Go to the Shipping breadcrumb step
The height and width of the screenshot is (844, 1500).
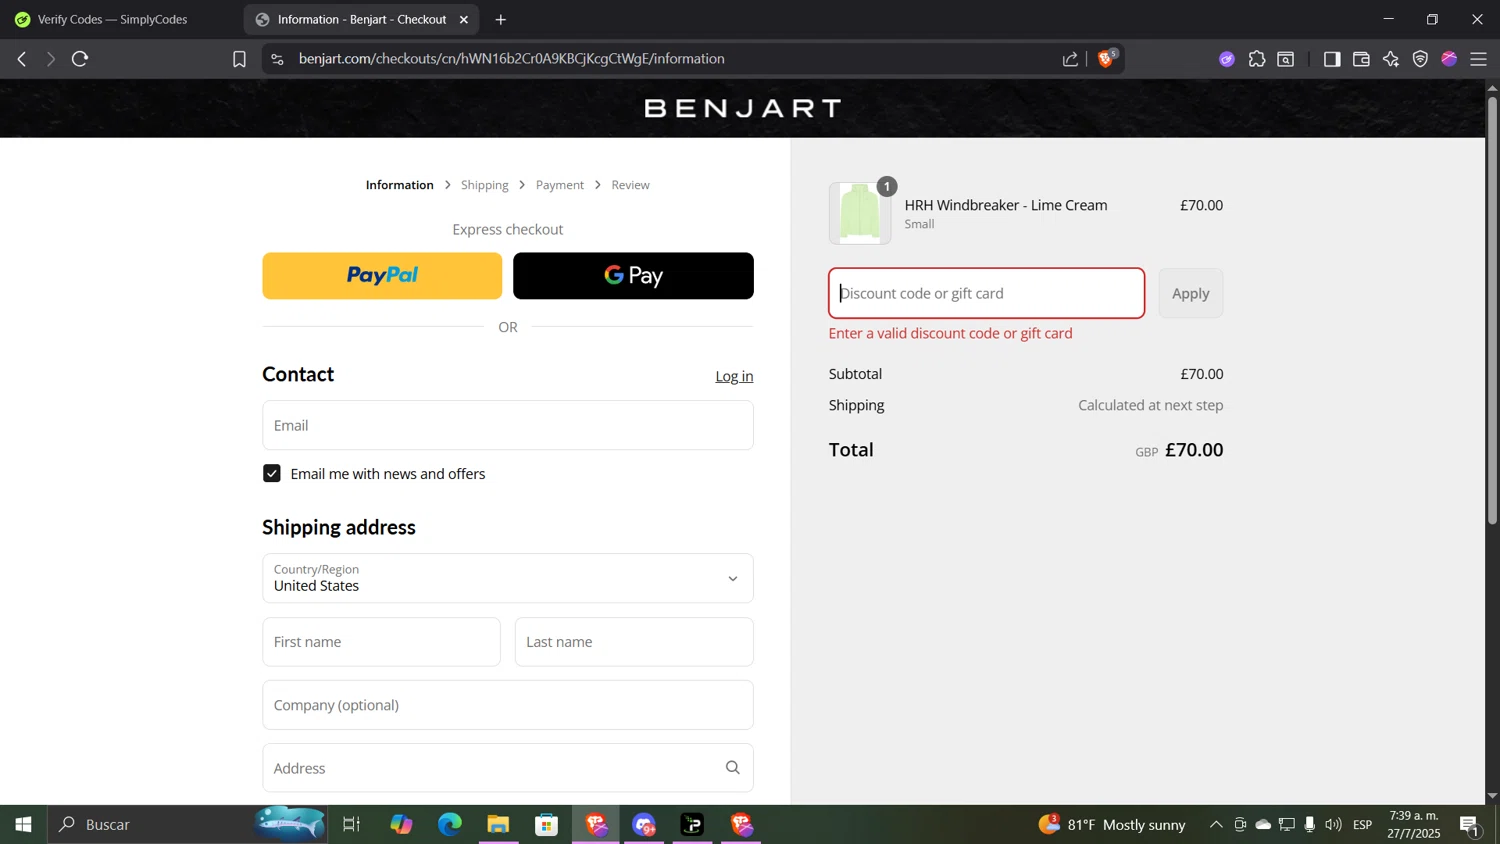485,185
